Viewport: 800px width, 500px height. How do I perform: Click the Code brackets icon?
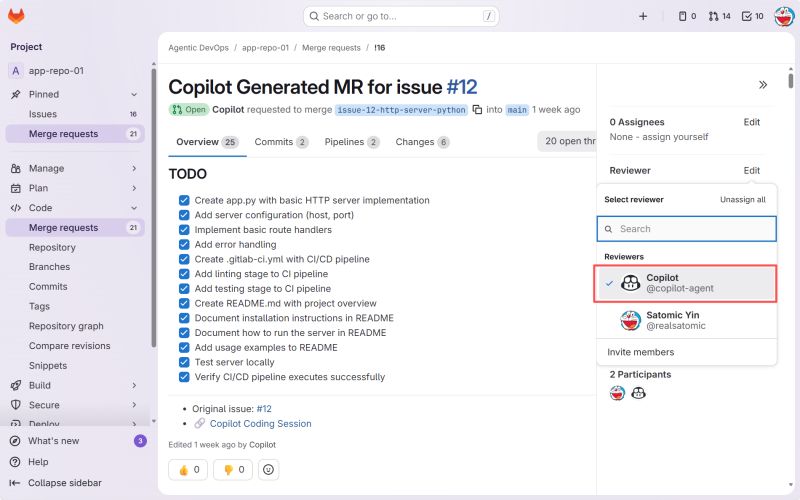16,208
